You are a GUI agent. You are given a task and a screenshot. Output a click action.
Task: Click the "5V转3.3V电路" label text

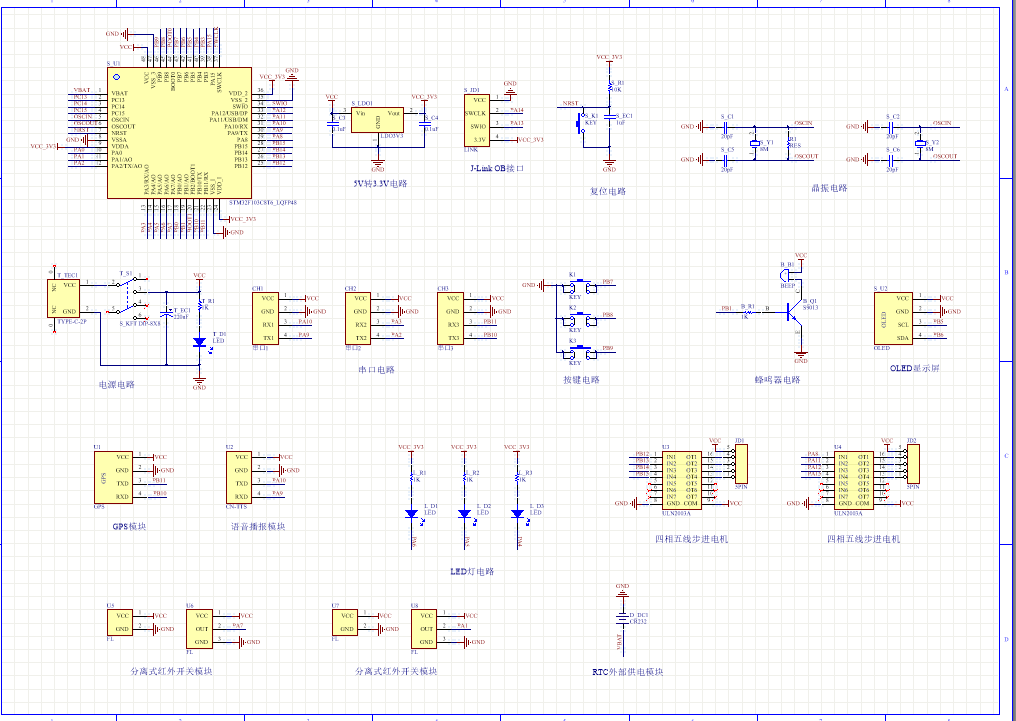tap(380, 184)
